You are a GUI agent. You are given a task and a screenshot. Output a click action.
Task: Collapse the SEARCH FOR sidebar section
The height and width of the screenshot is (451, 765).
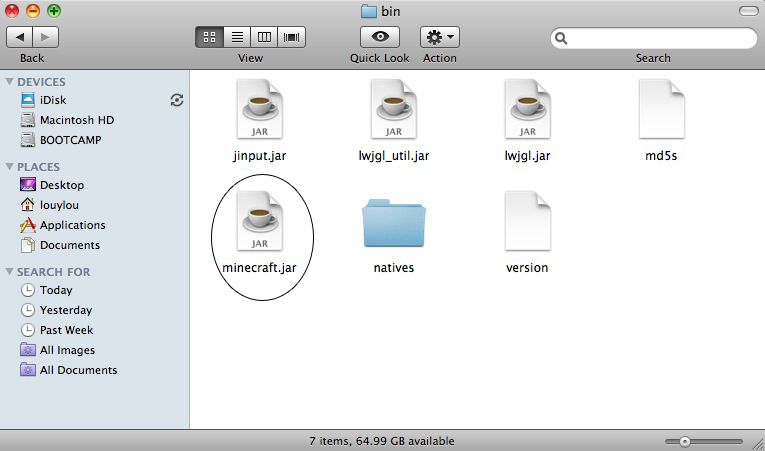pos(9,271)
